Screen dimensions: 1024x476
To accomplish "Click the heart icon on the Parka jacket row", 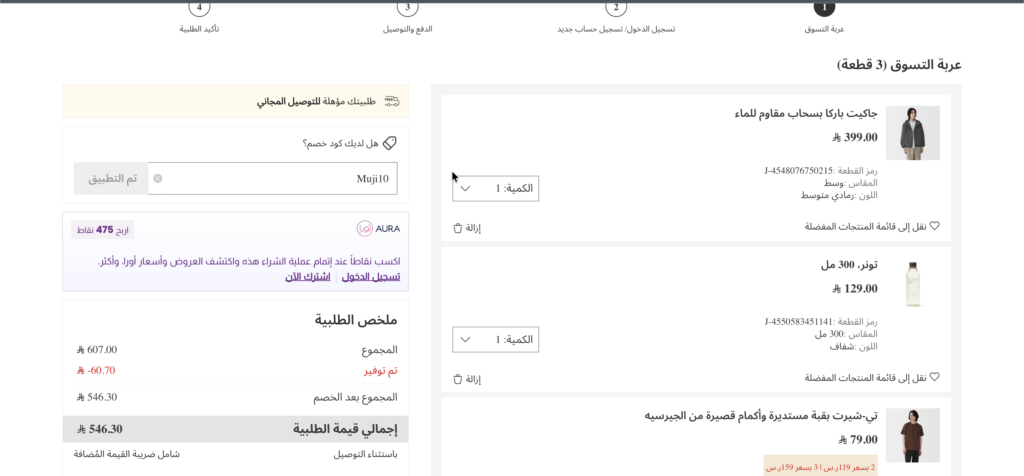I will [x=935, y=226].
